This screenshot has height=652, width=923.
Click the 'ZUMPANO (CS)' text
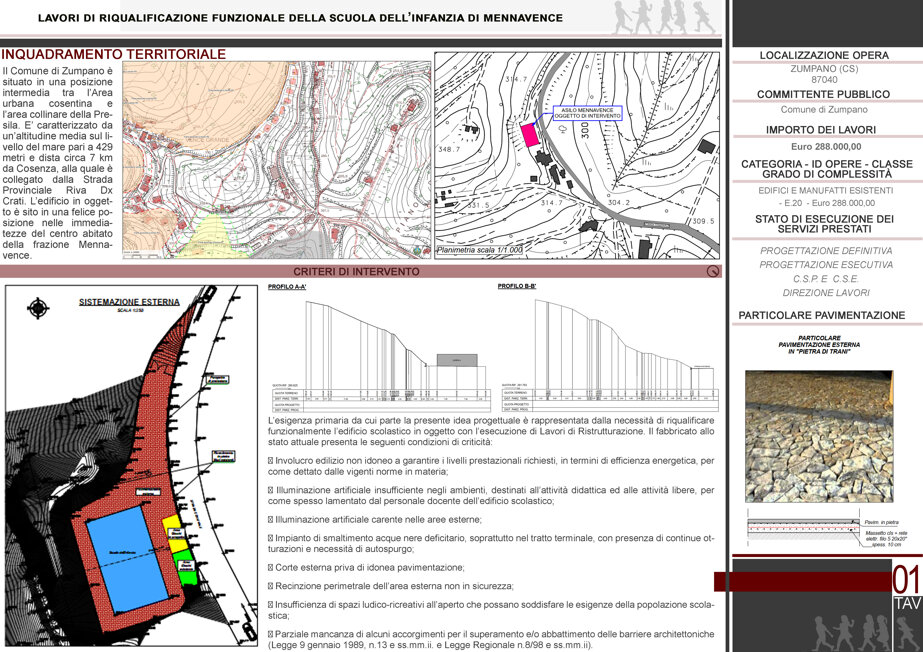coord(824,69)
